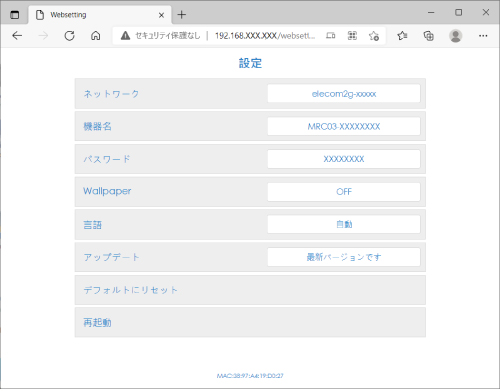Open the browser settings and more menu
The width and height of the screenshot is (500, 391).
pyautogui.click(x=483, y=35)
